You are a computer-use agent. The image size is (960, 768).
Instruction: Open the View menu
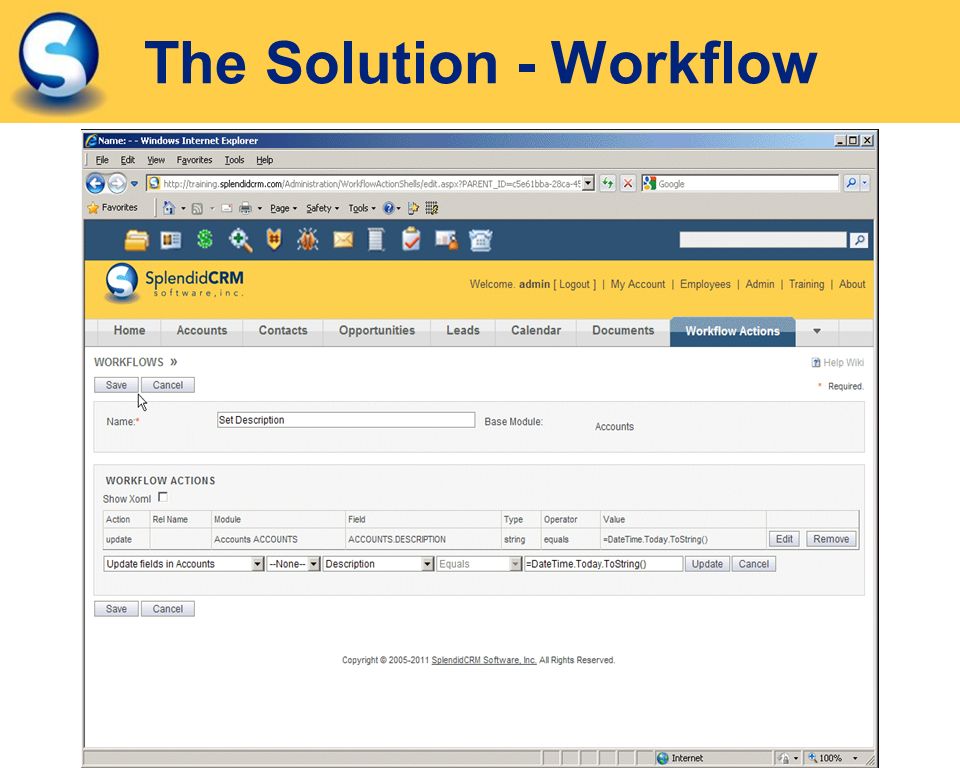click(156, 160)
